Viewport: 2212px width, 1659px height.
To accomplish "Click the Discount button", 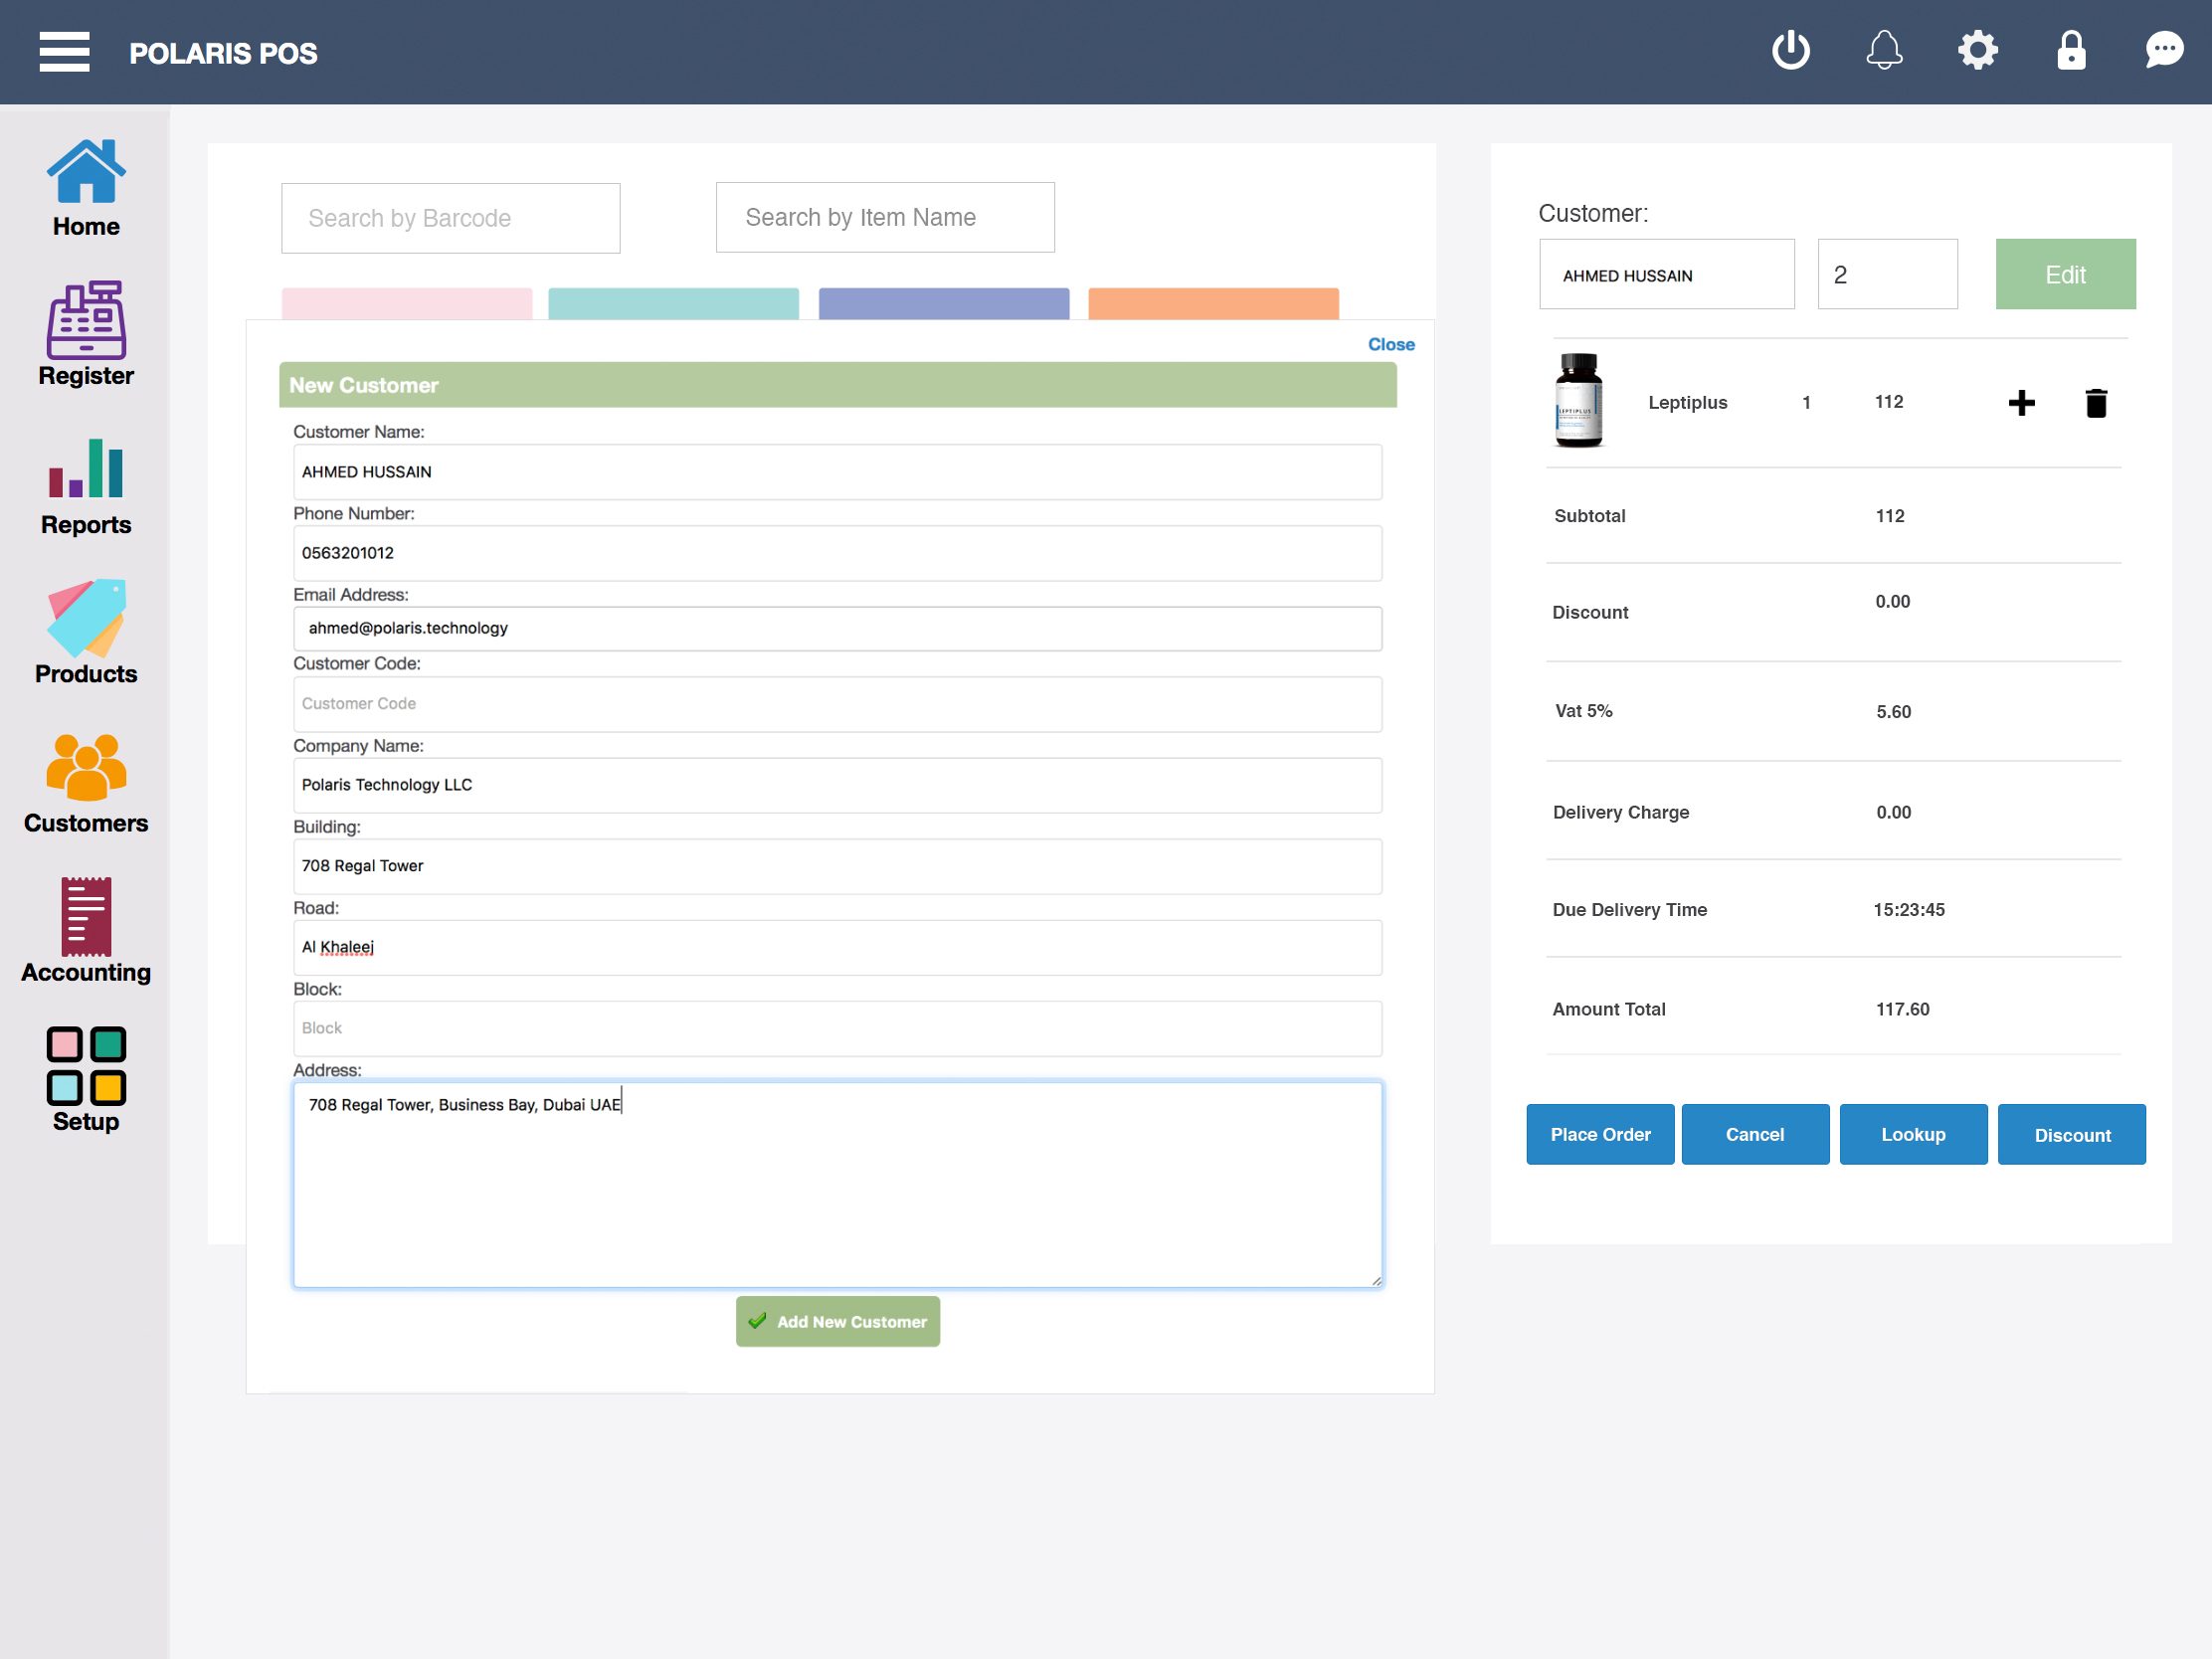I will pos(2069,1135).
